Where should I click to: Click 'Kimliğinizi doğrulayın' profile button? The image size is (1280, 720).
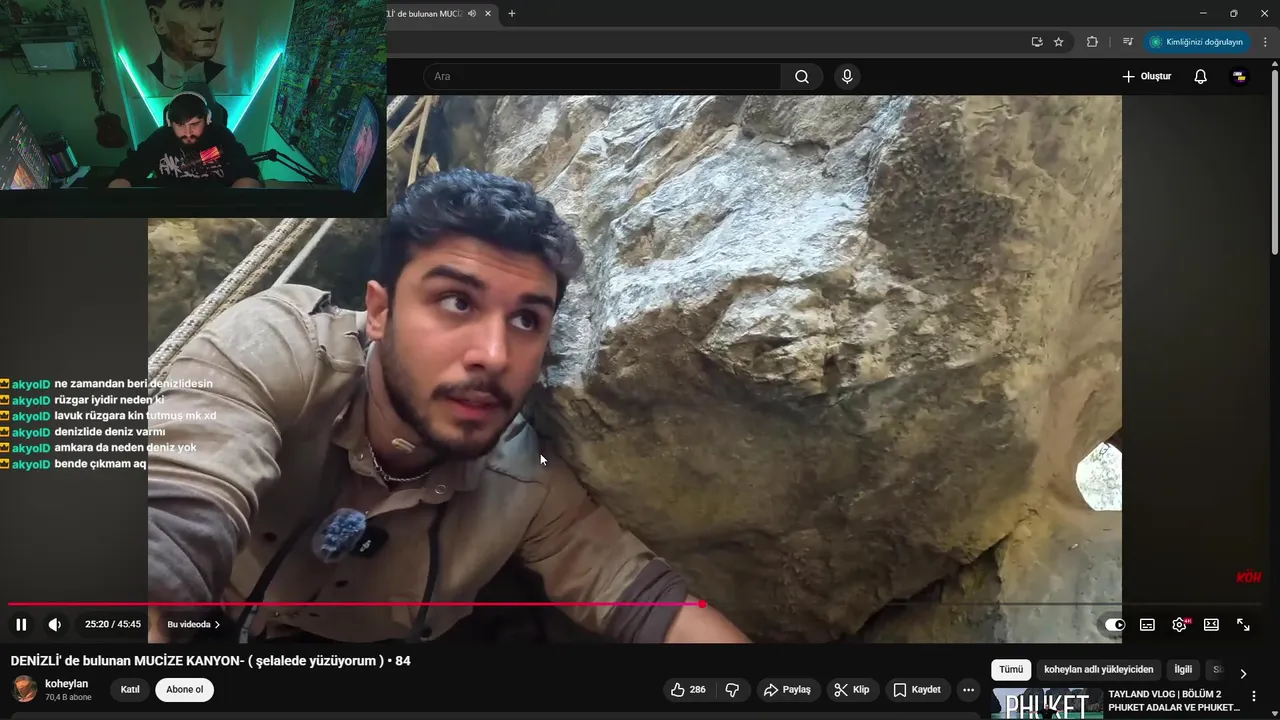pyautogui.click(x=1196, y=42)
